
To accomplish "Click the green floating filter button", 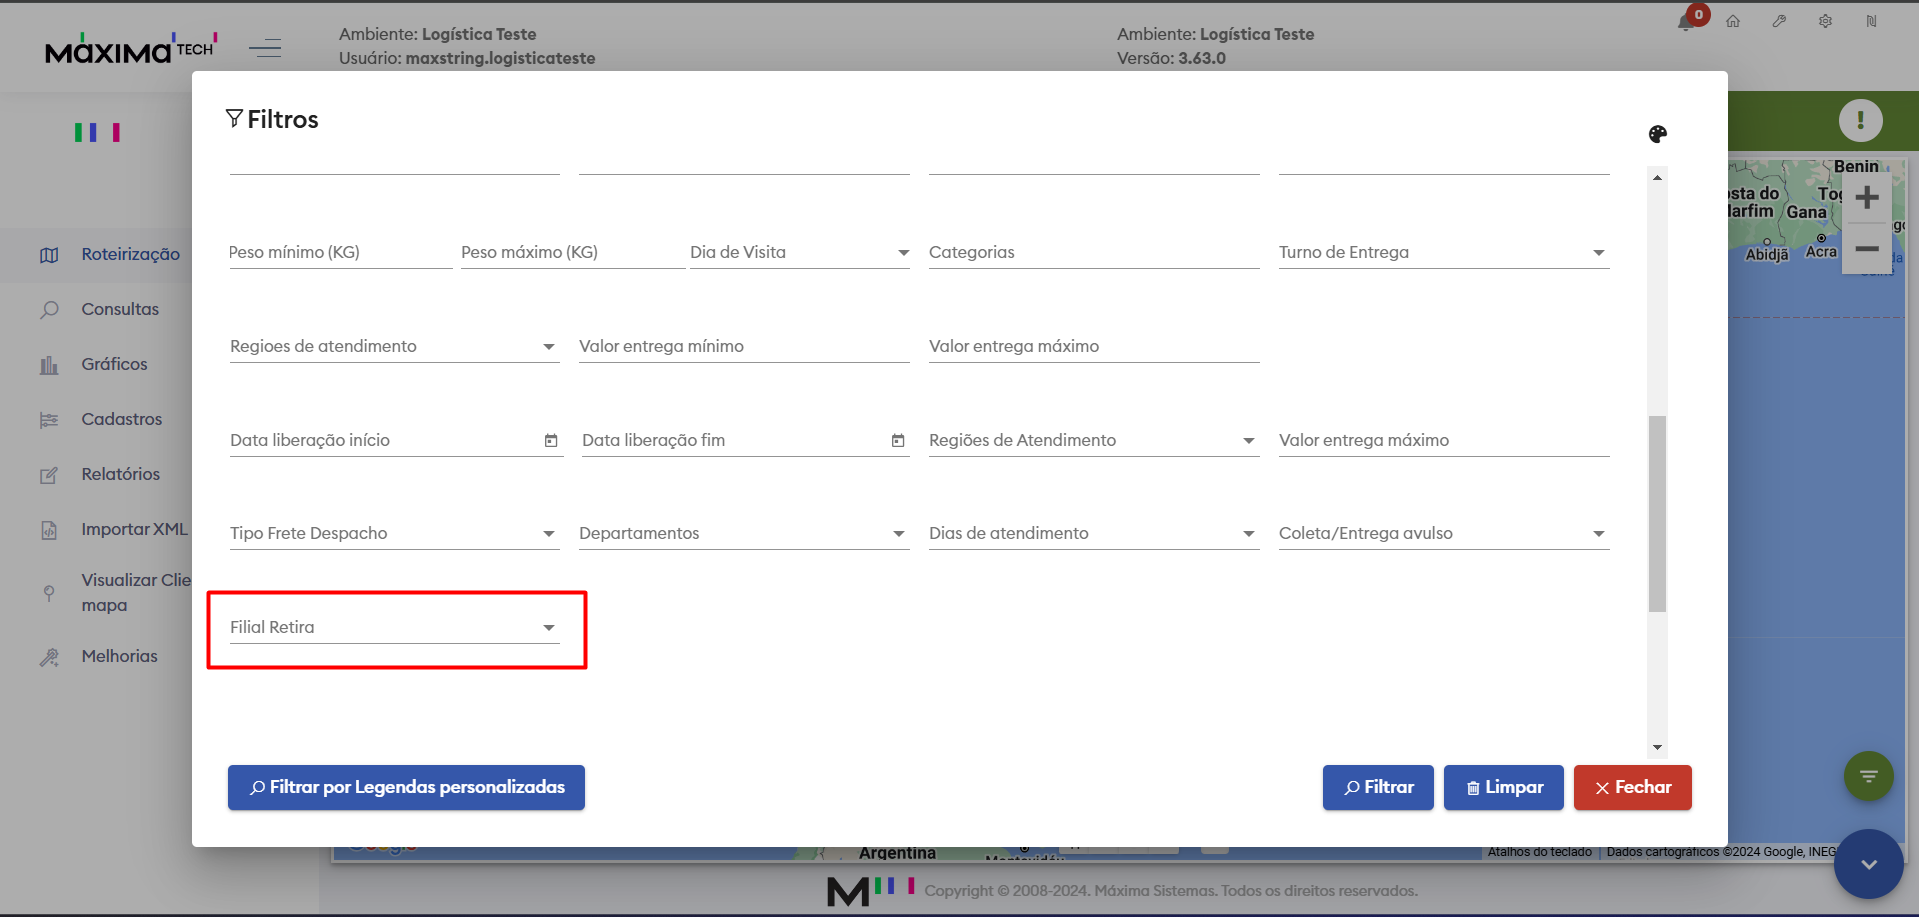I will 1869,776.
